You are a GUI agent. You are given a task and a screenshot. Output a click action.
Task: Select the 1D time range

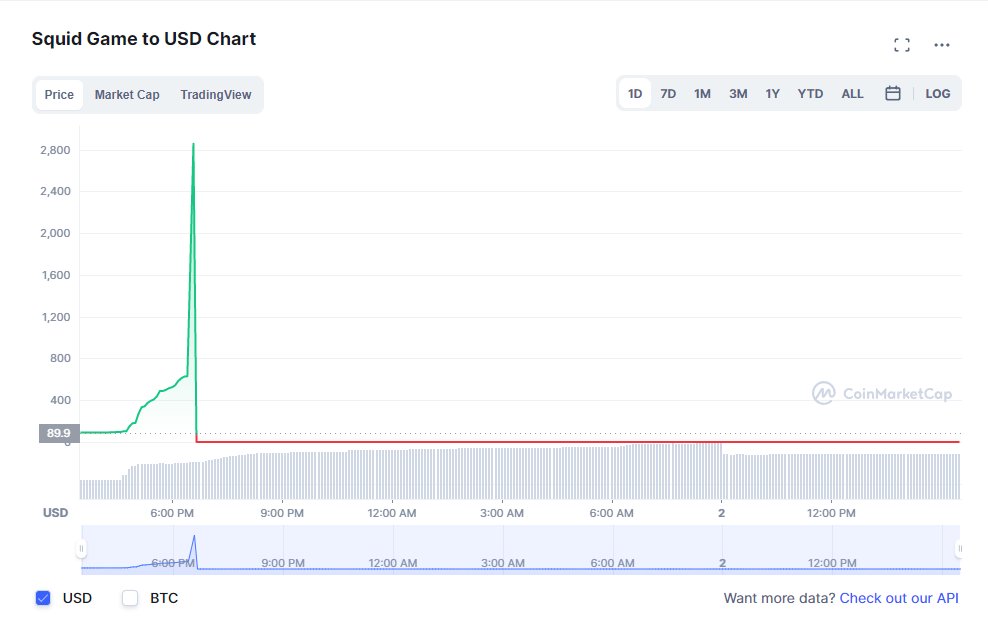(x=635, y=94)
